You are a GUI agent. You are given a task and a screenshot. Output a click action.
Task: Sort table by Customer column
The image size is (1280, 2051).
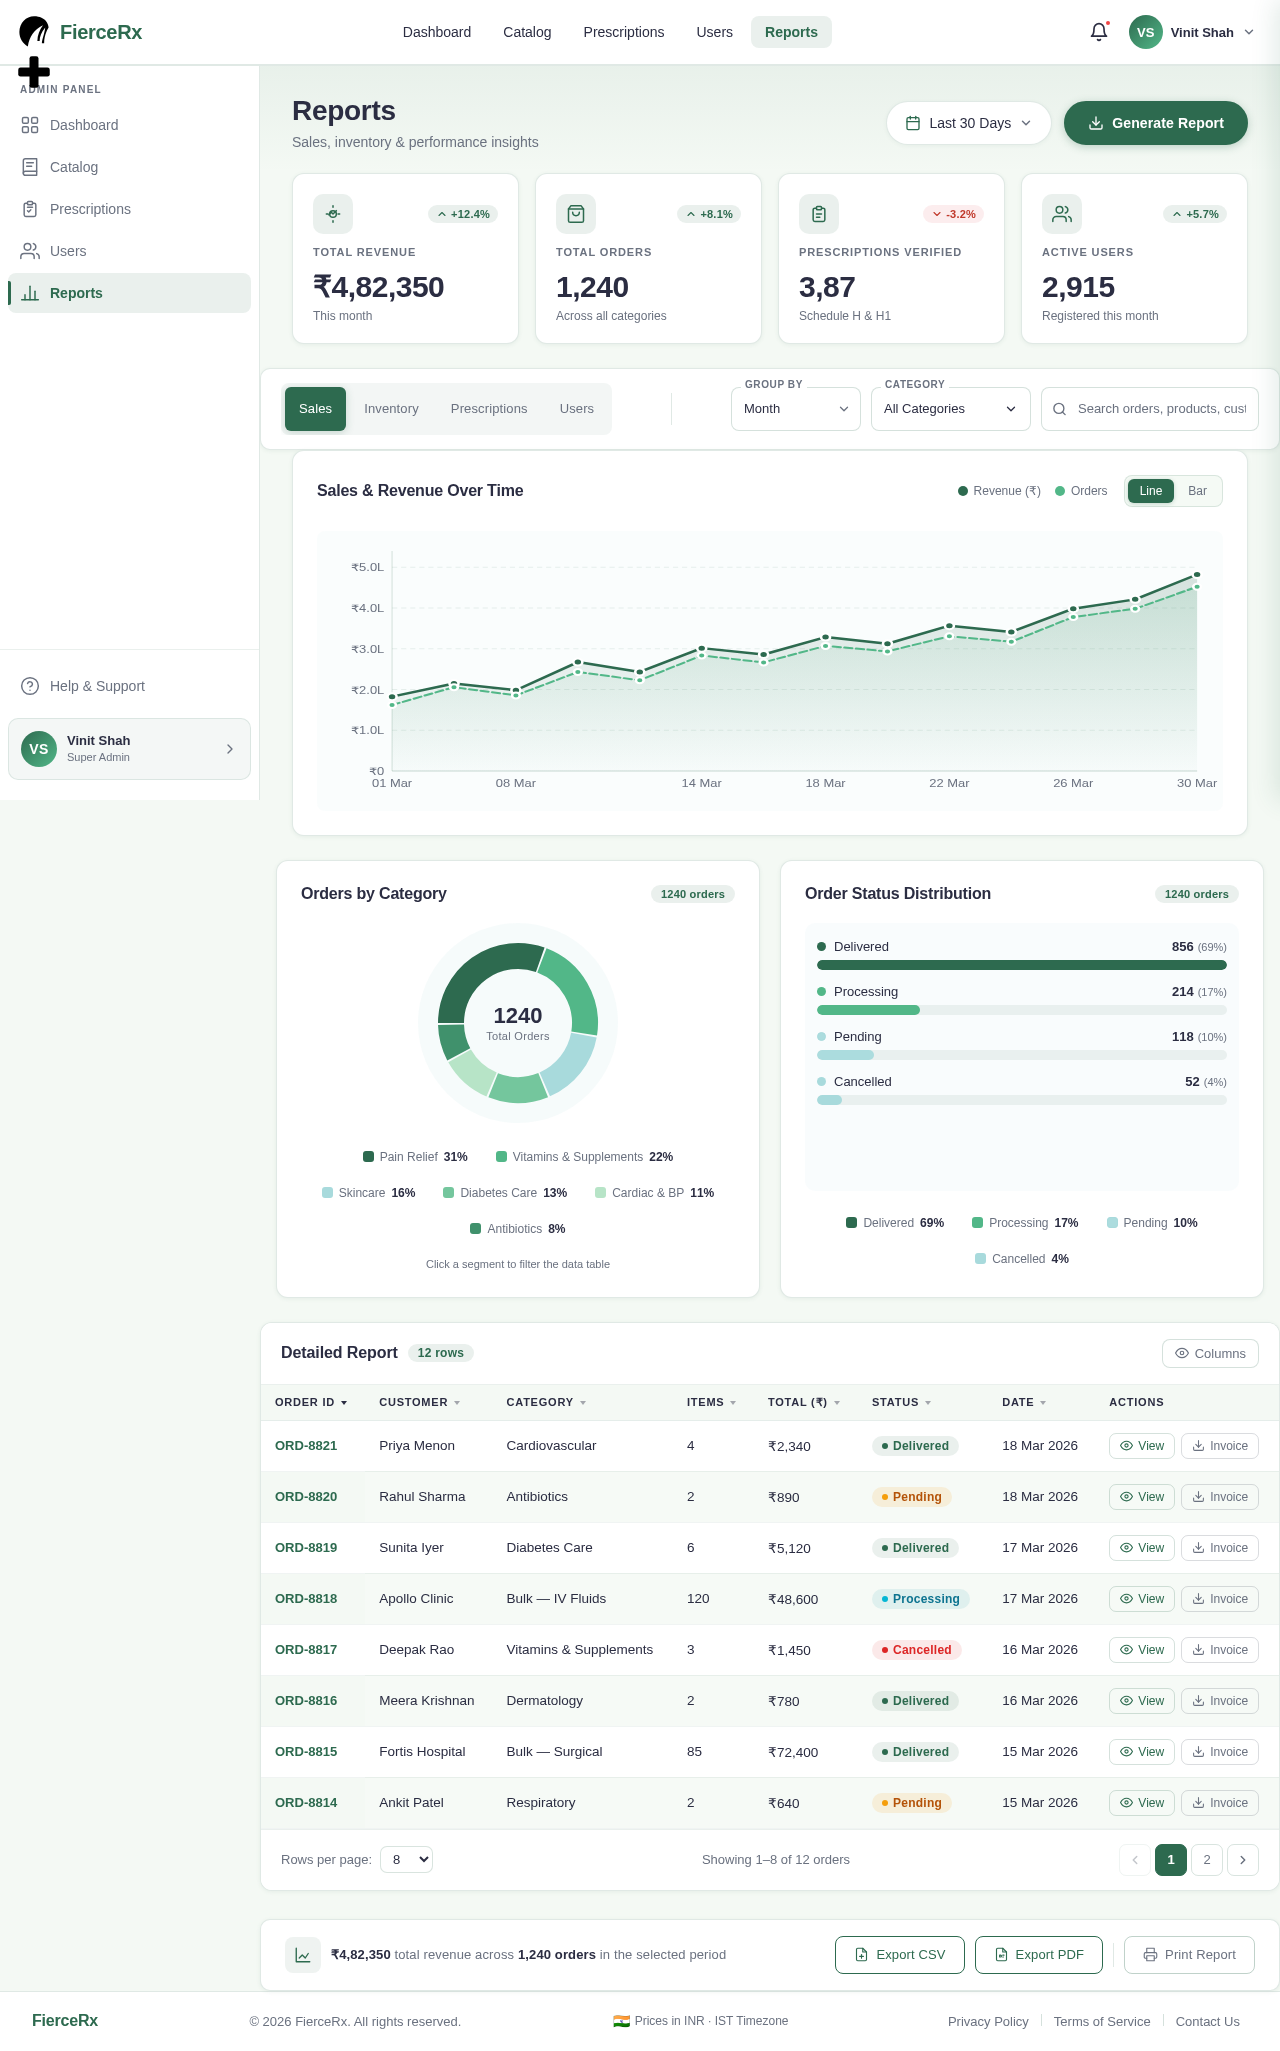point(419,1402)
